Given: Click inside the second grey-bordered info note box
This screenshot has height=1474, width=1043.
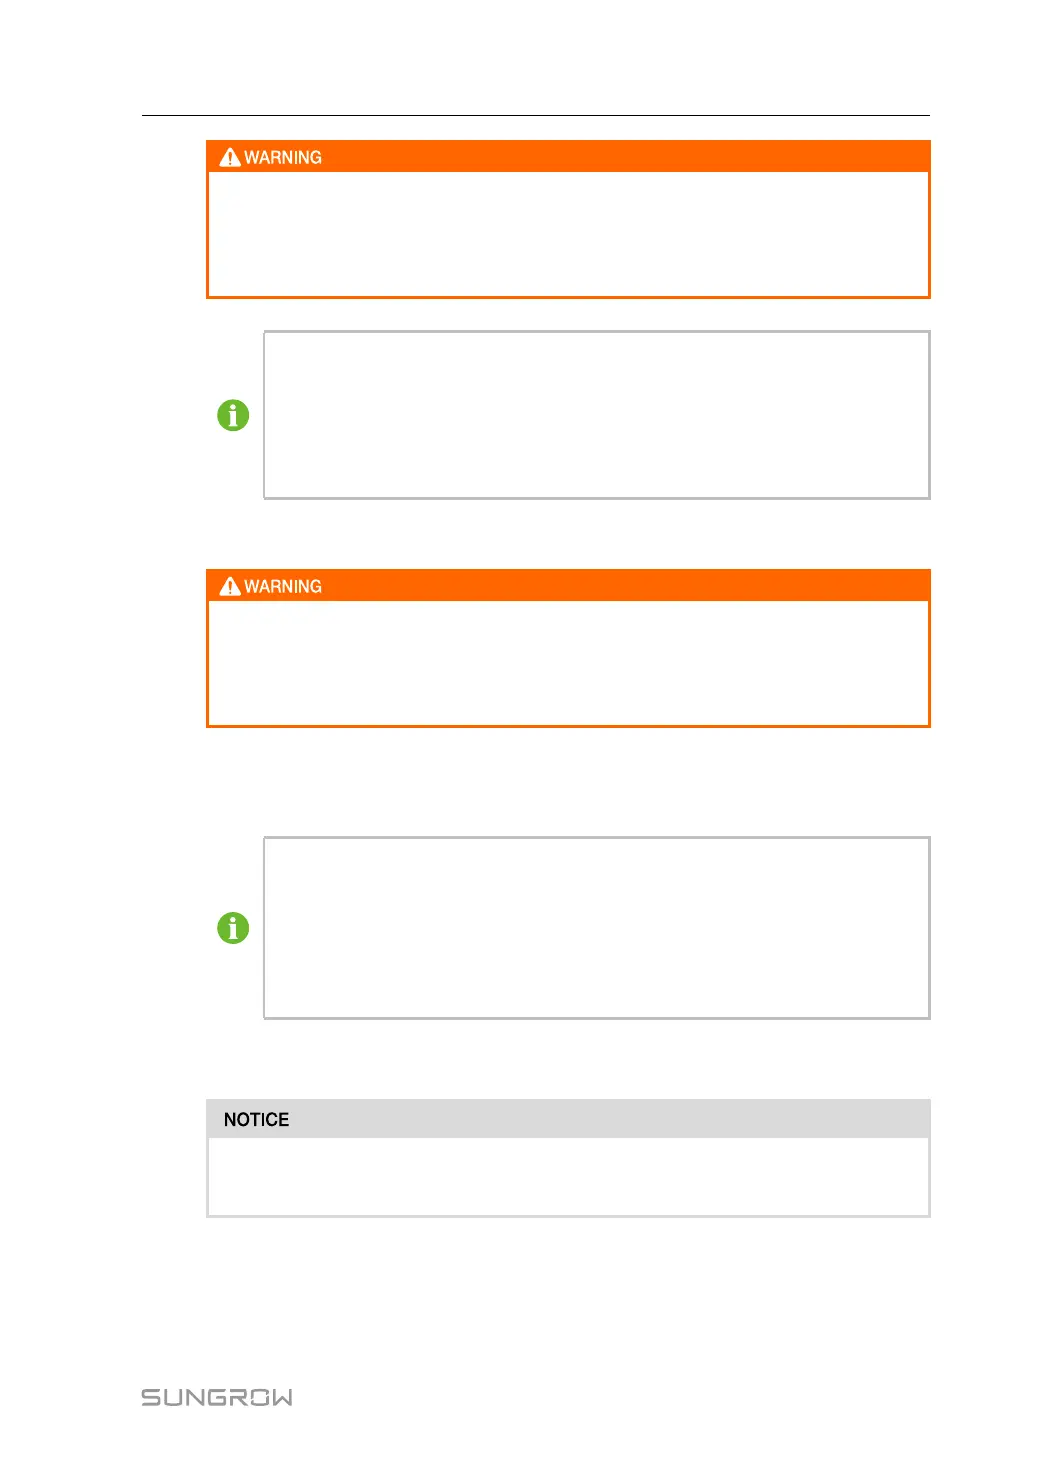Looking at the screenshot, I should pyautogui.click(x=596, y=928).
